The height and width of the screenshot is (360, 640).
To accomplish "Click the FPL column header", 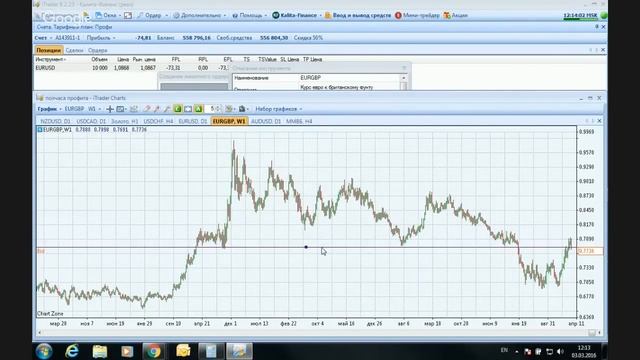I will [176, 59].
